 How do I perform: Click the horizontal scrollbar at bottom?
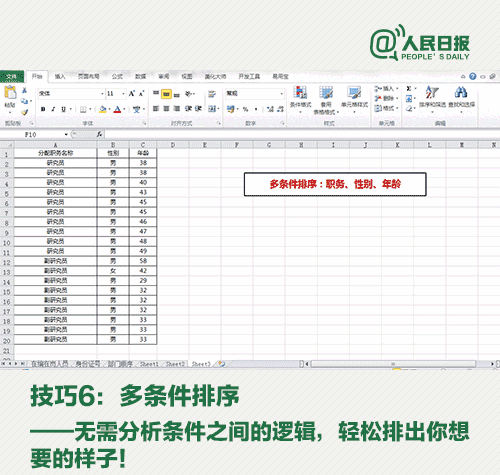click(x=393, y=364)
